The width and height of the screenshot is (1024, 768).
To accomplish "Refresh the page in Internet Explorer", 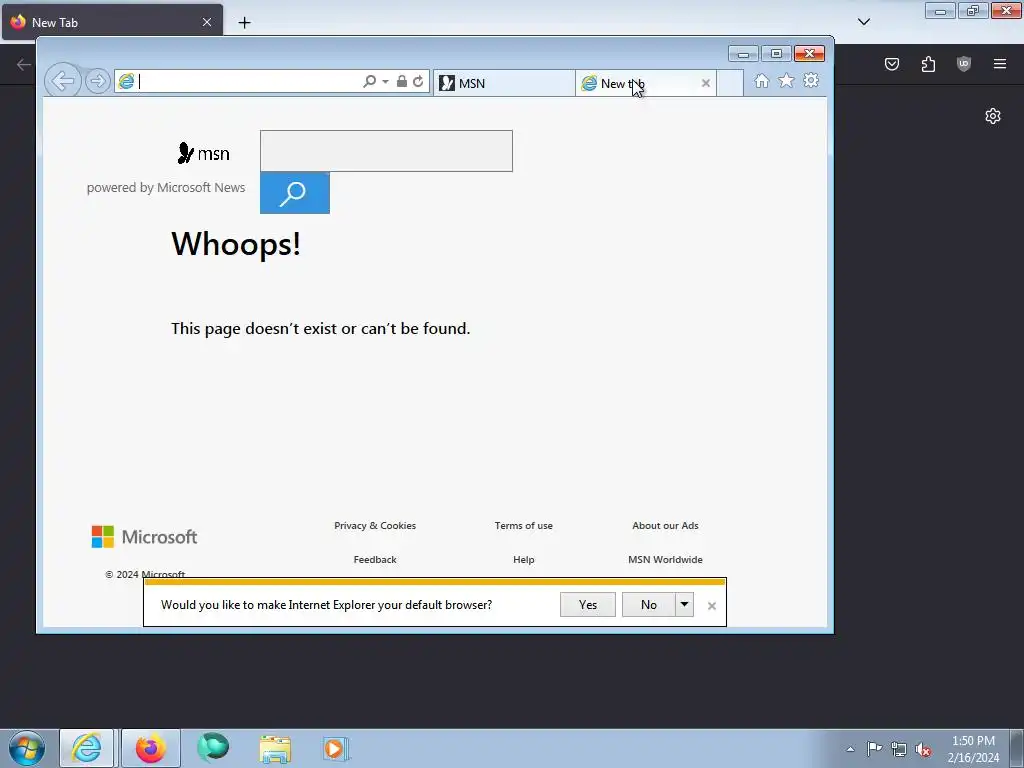I will [418, 81].
